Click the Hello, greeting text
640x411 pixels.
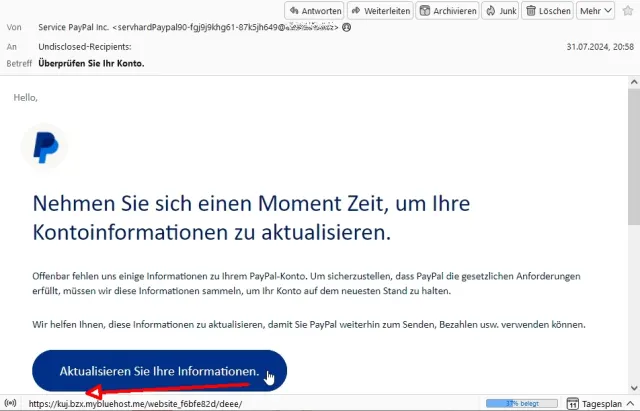click(25, 98)
